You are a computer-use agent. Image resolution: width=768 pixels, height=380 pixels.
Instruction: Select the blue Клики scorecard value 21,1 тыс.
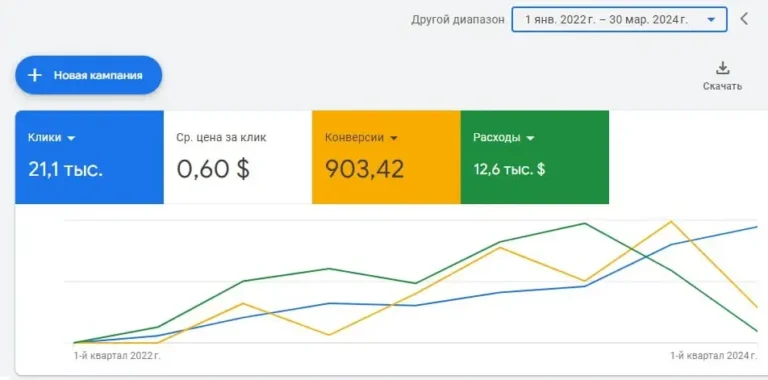66,169
